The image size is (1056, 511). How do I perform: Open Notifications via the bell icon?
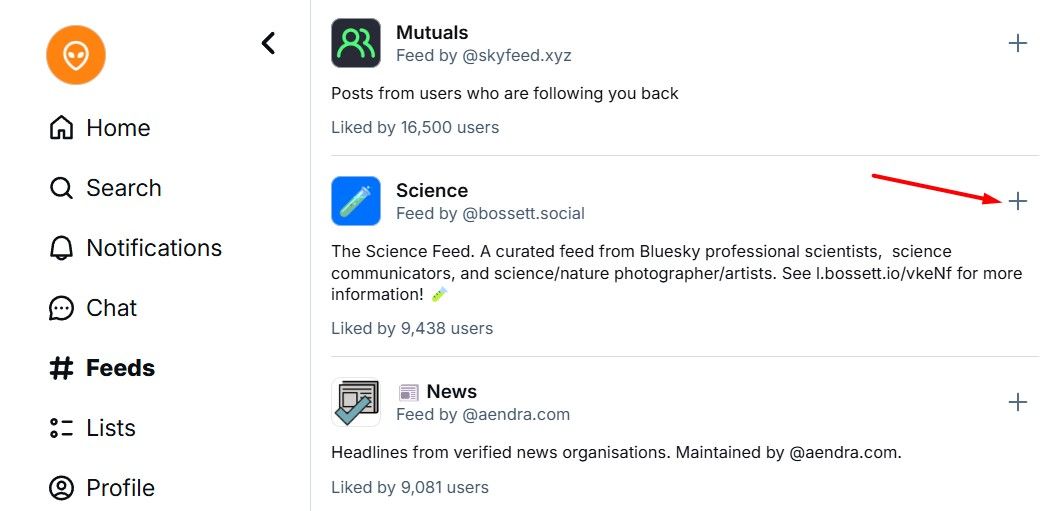pyautogui.click(x=61, y=248)
